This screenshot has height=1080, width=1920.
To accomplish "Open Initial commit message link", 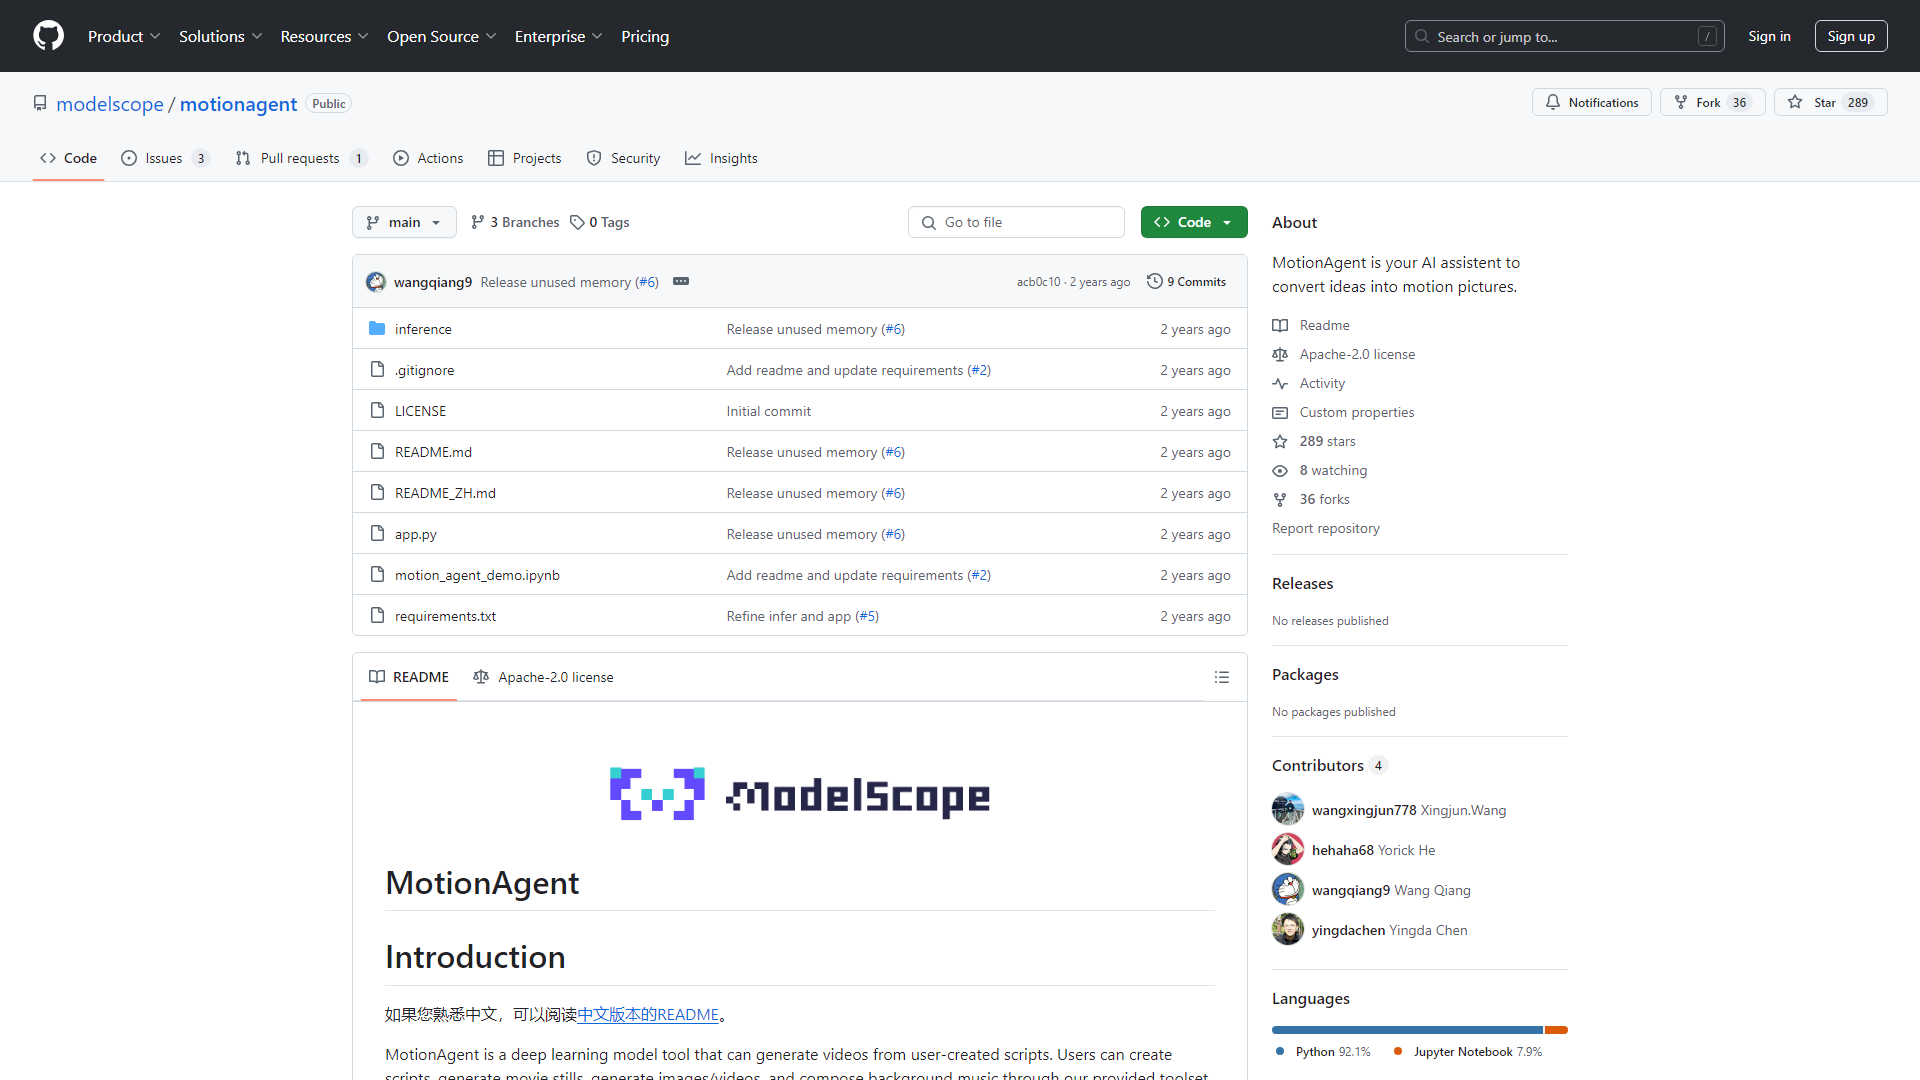I will coord(768,410).
